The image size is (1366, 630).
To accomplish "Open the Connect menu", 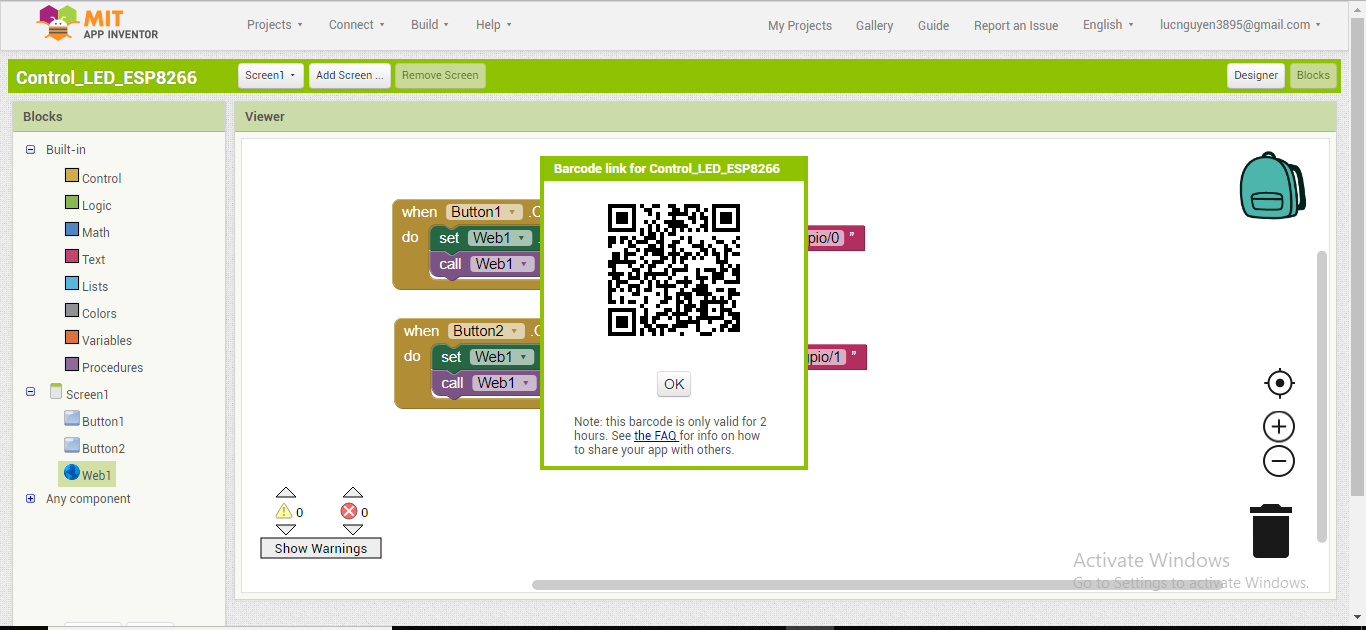I will pyautogui.click(x=357, y=25).
